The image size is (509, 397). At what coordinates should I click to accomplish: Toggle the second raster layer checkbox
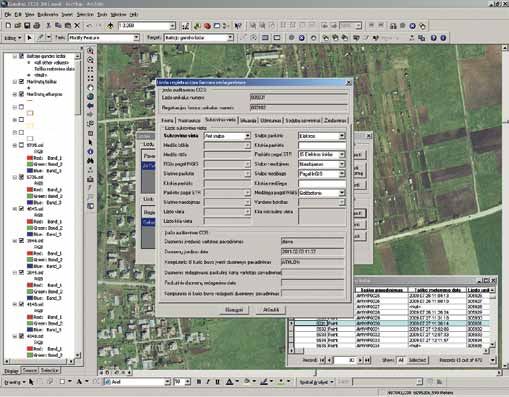click(x=22, y=177)
